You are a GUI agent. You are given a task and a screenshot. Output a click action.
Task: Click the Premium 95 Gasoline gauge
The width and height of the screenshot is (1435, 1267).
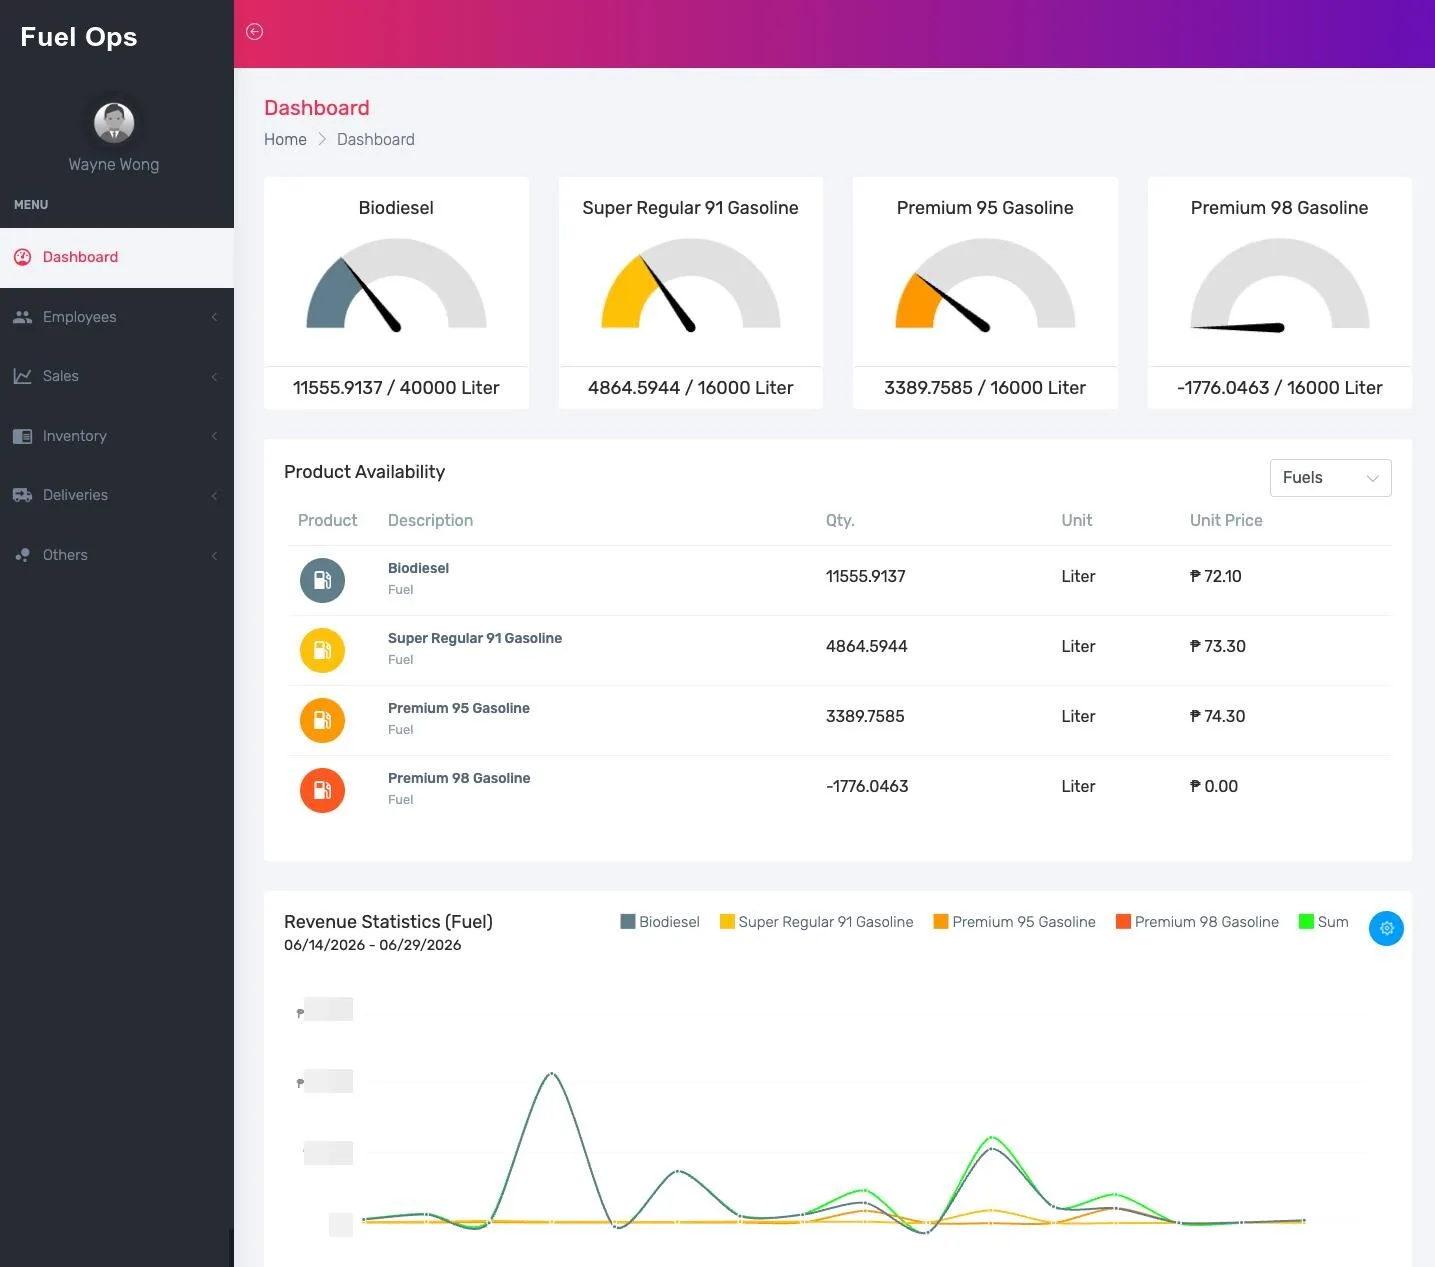985,284
